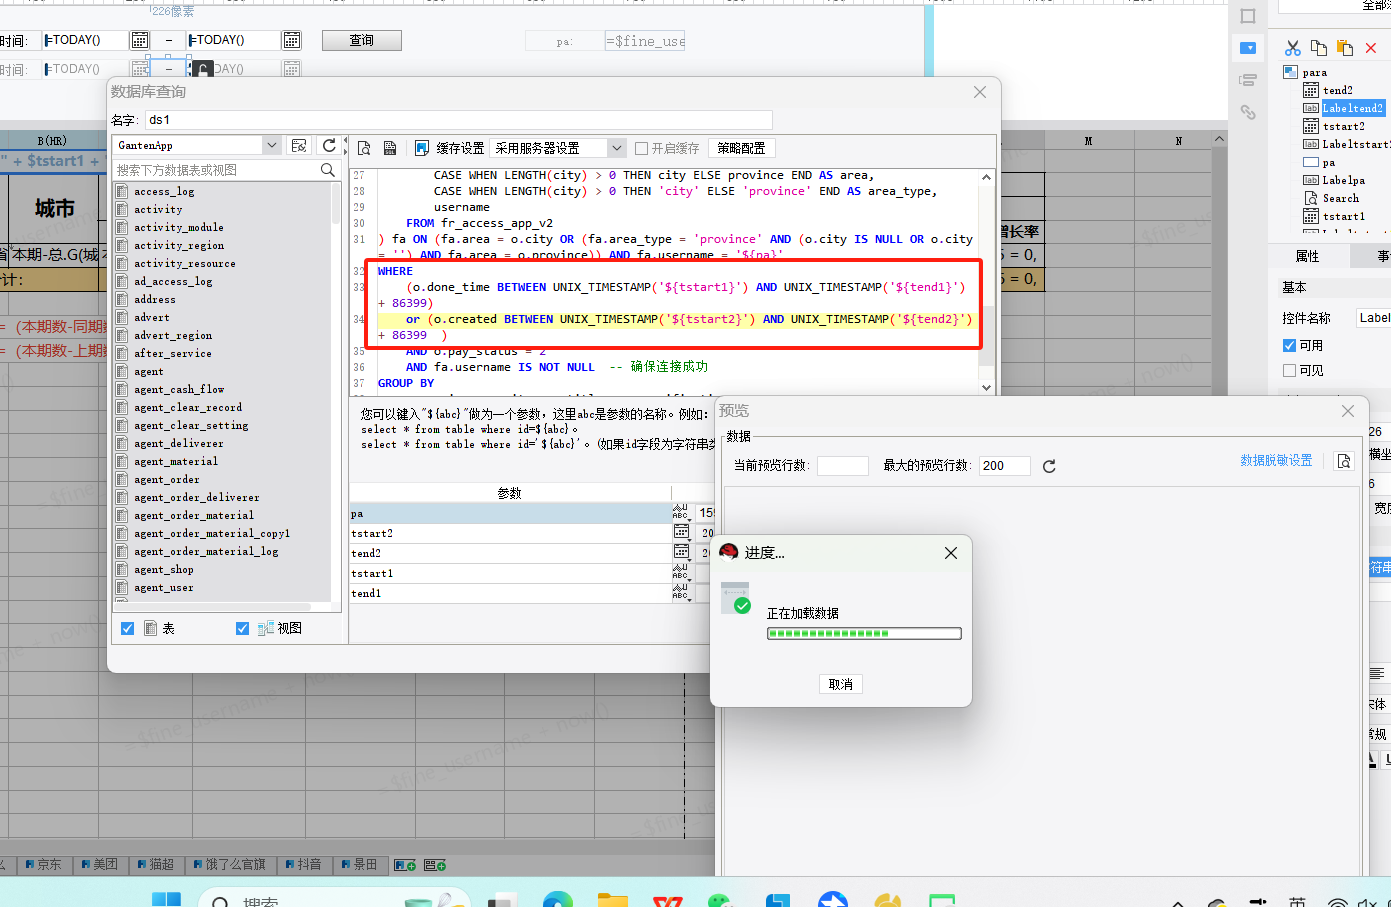Image resolution: width=1391 pixels, height=907 pixels.
Task: Select Labeltend2 in the para tree
Action: tap(1352, 108)
